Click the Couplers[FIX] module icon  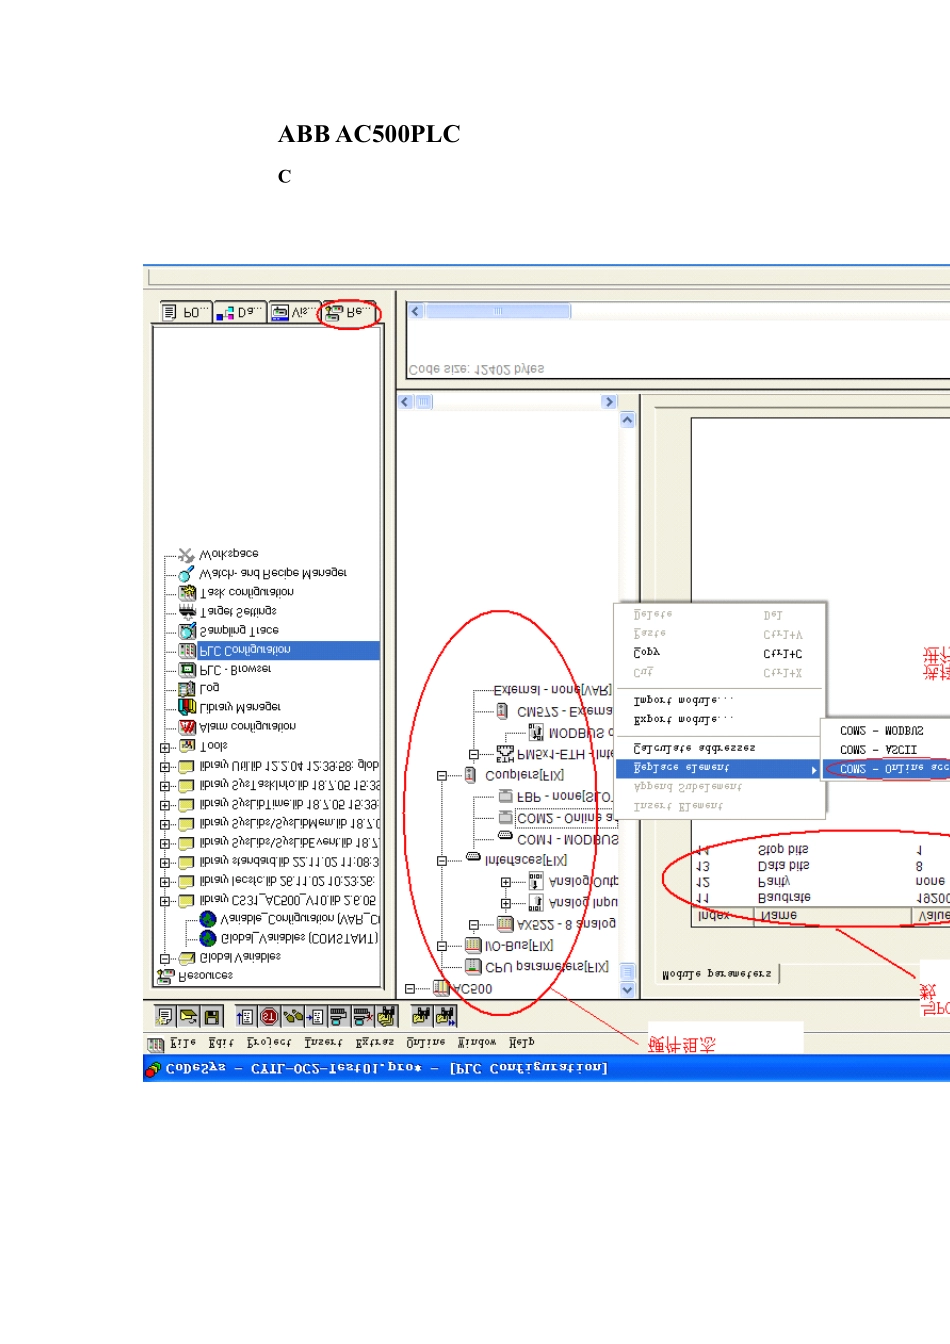(x=471, y=775)
